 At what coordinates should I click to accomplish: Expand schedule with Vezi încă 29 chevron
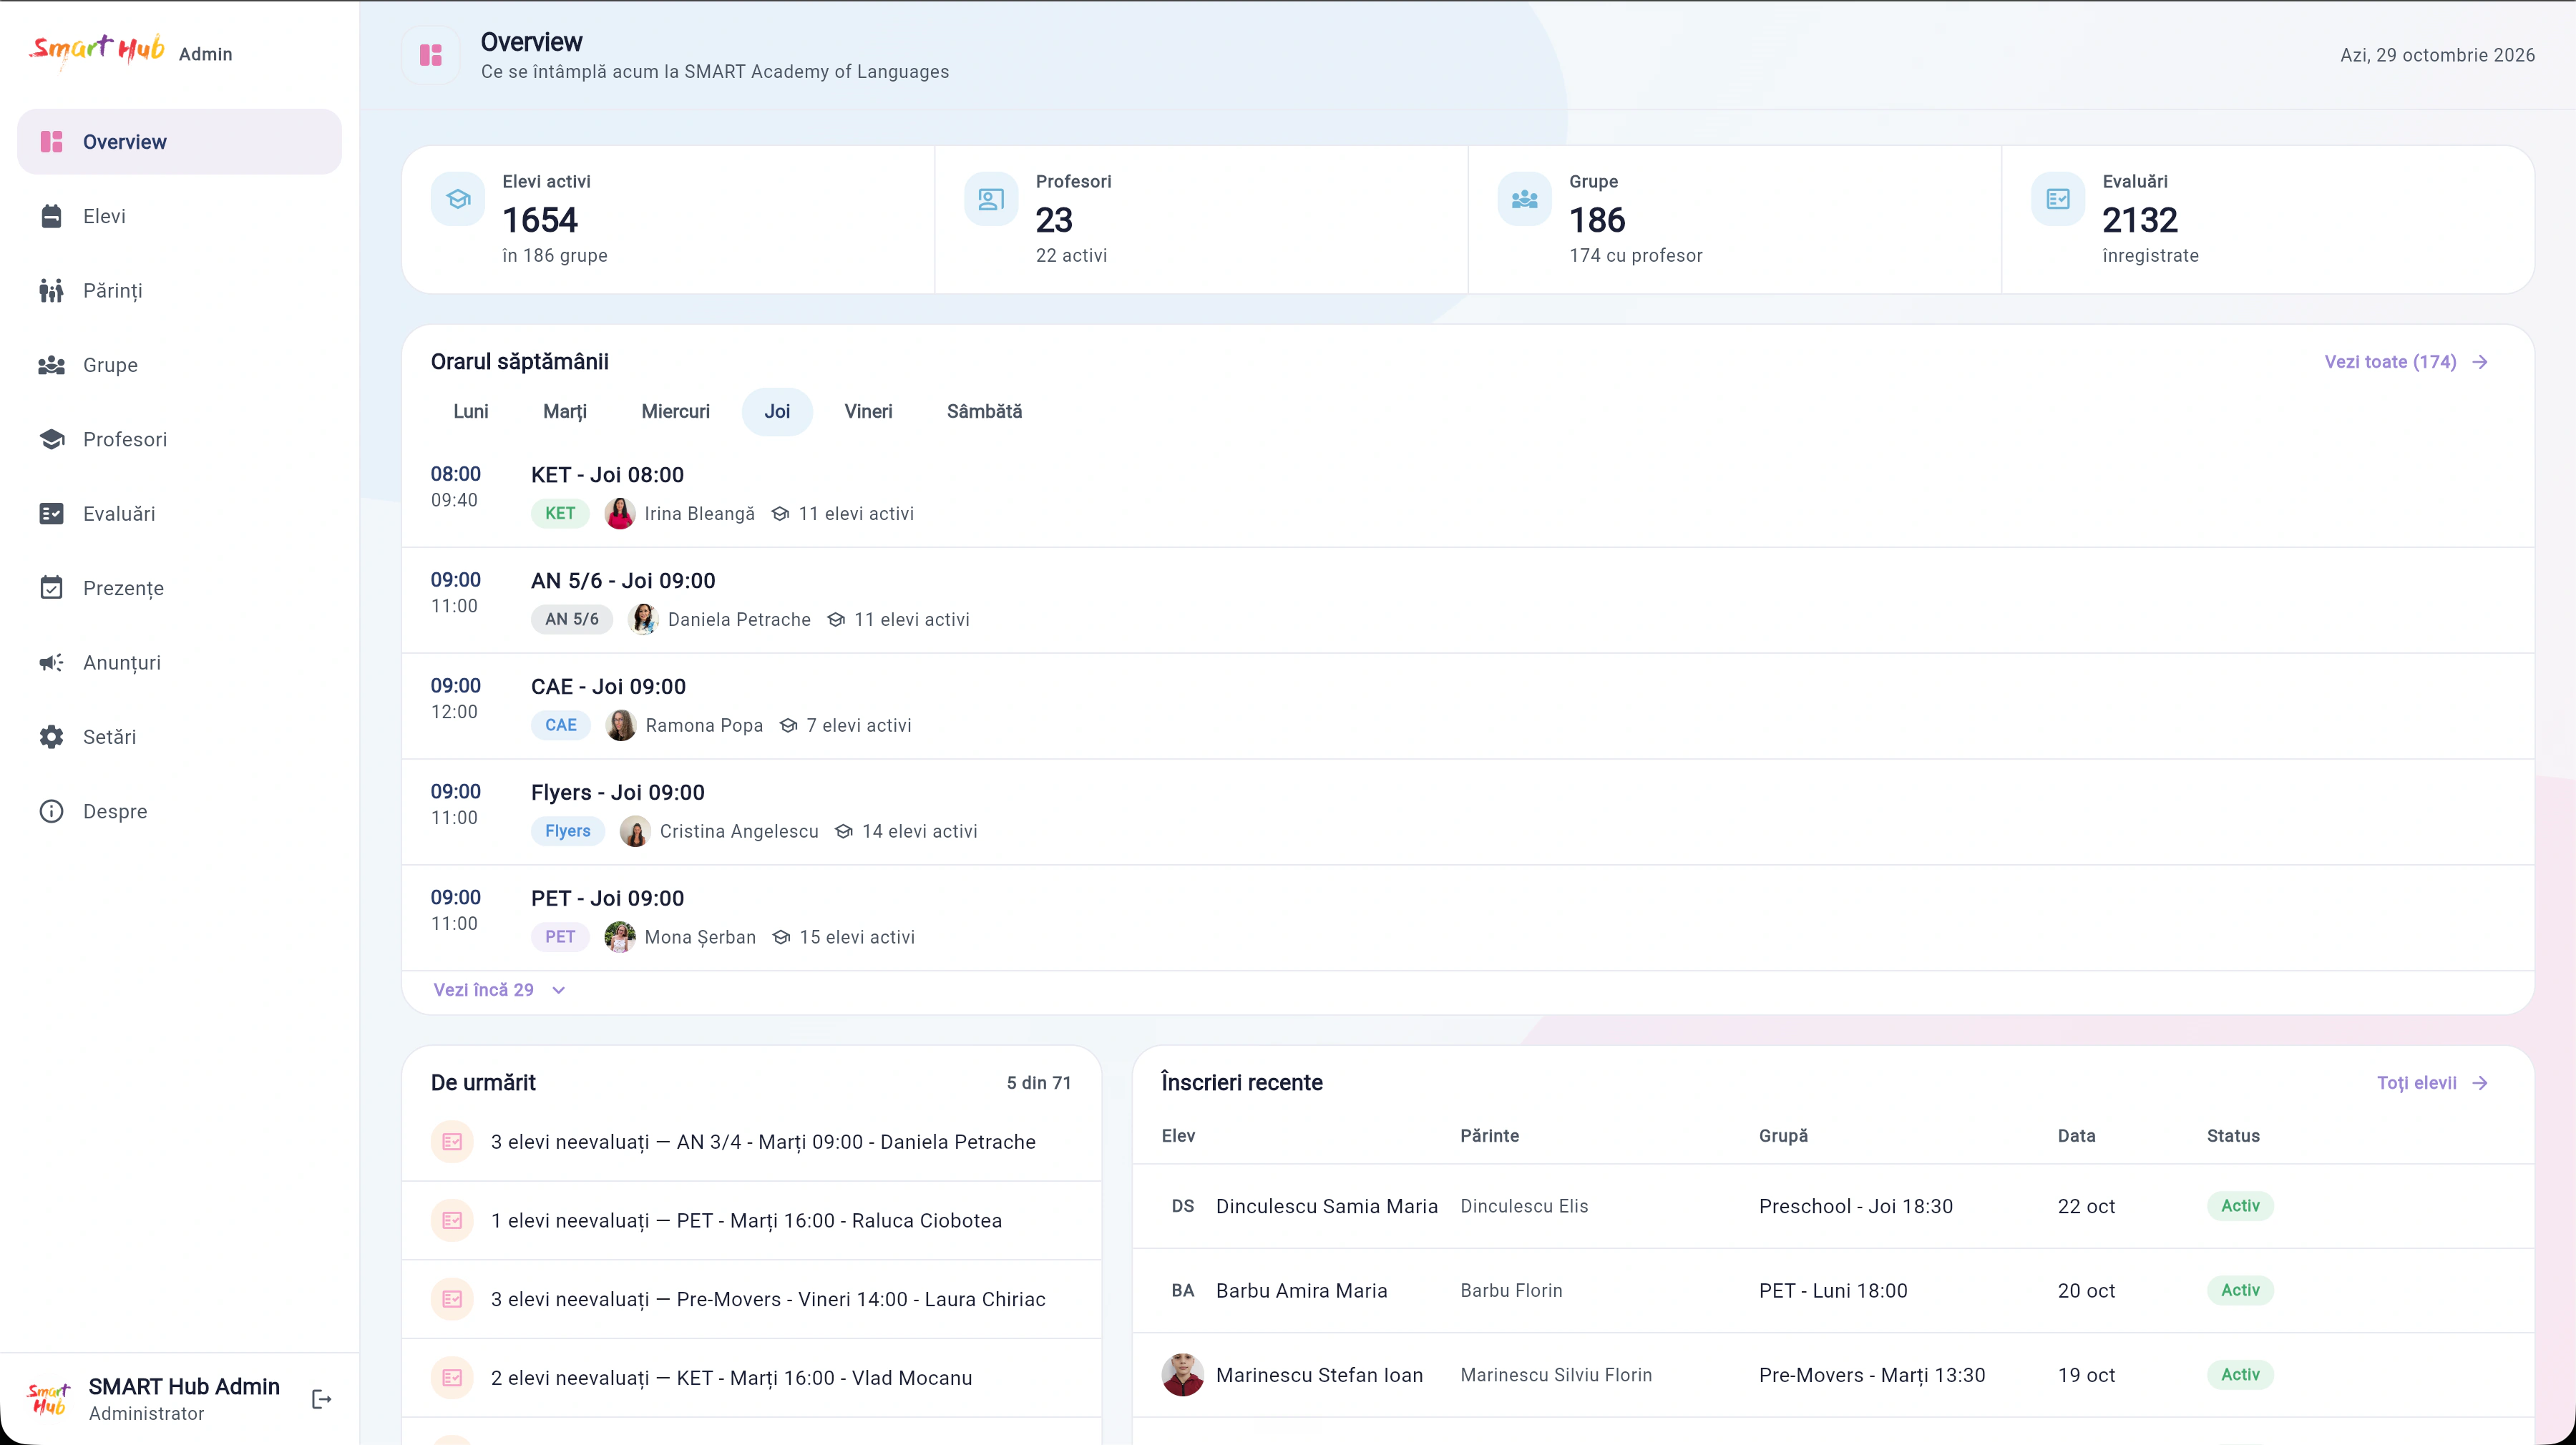point(559,990)
